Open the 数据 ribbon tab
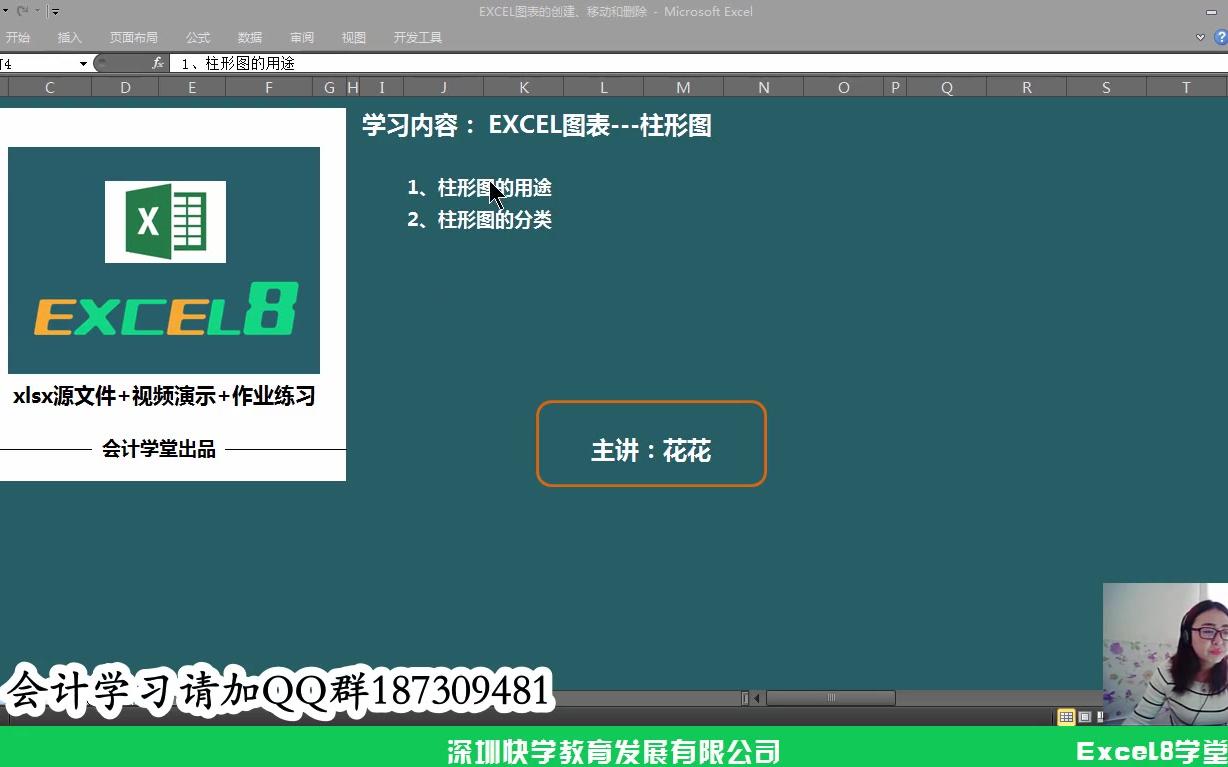The height and width of the screenshot is (767, 1228). [250, 37]
